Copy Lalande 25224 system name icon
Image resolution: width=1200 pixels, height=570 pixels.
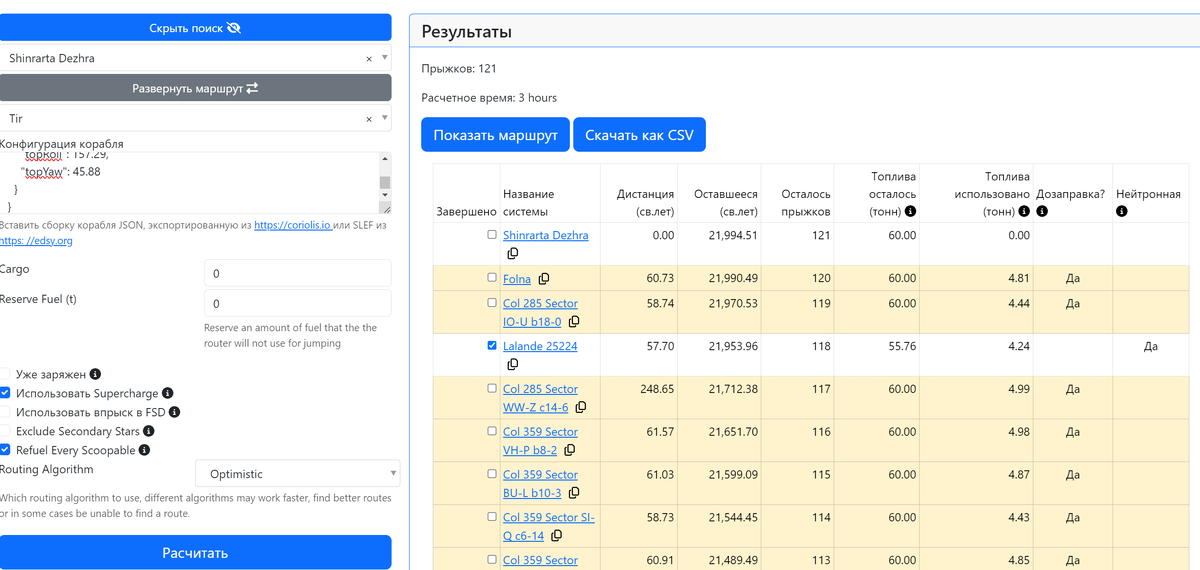(x=512, y=365)
